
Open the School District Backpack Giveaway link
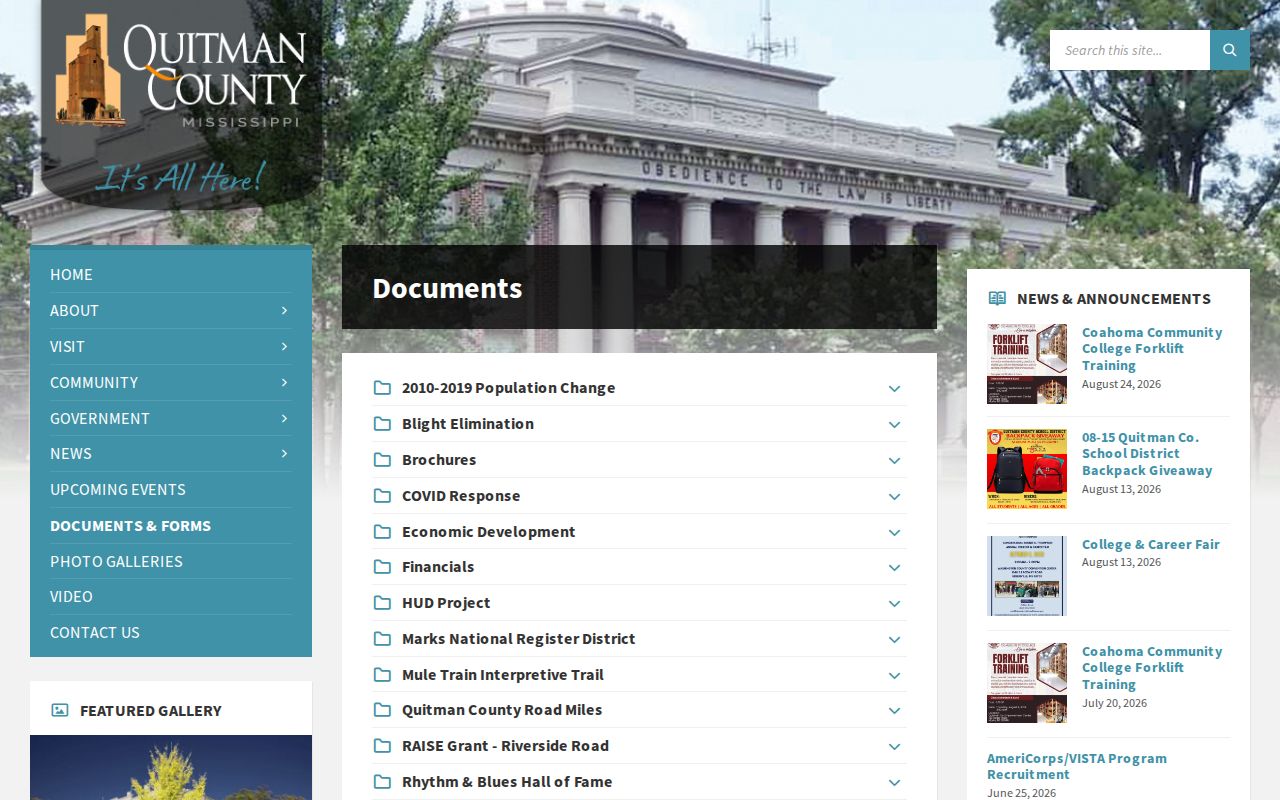click(x=1147, y=453)
